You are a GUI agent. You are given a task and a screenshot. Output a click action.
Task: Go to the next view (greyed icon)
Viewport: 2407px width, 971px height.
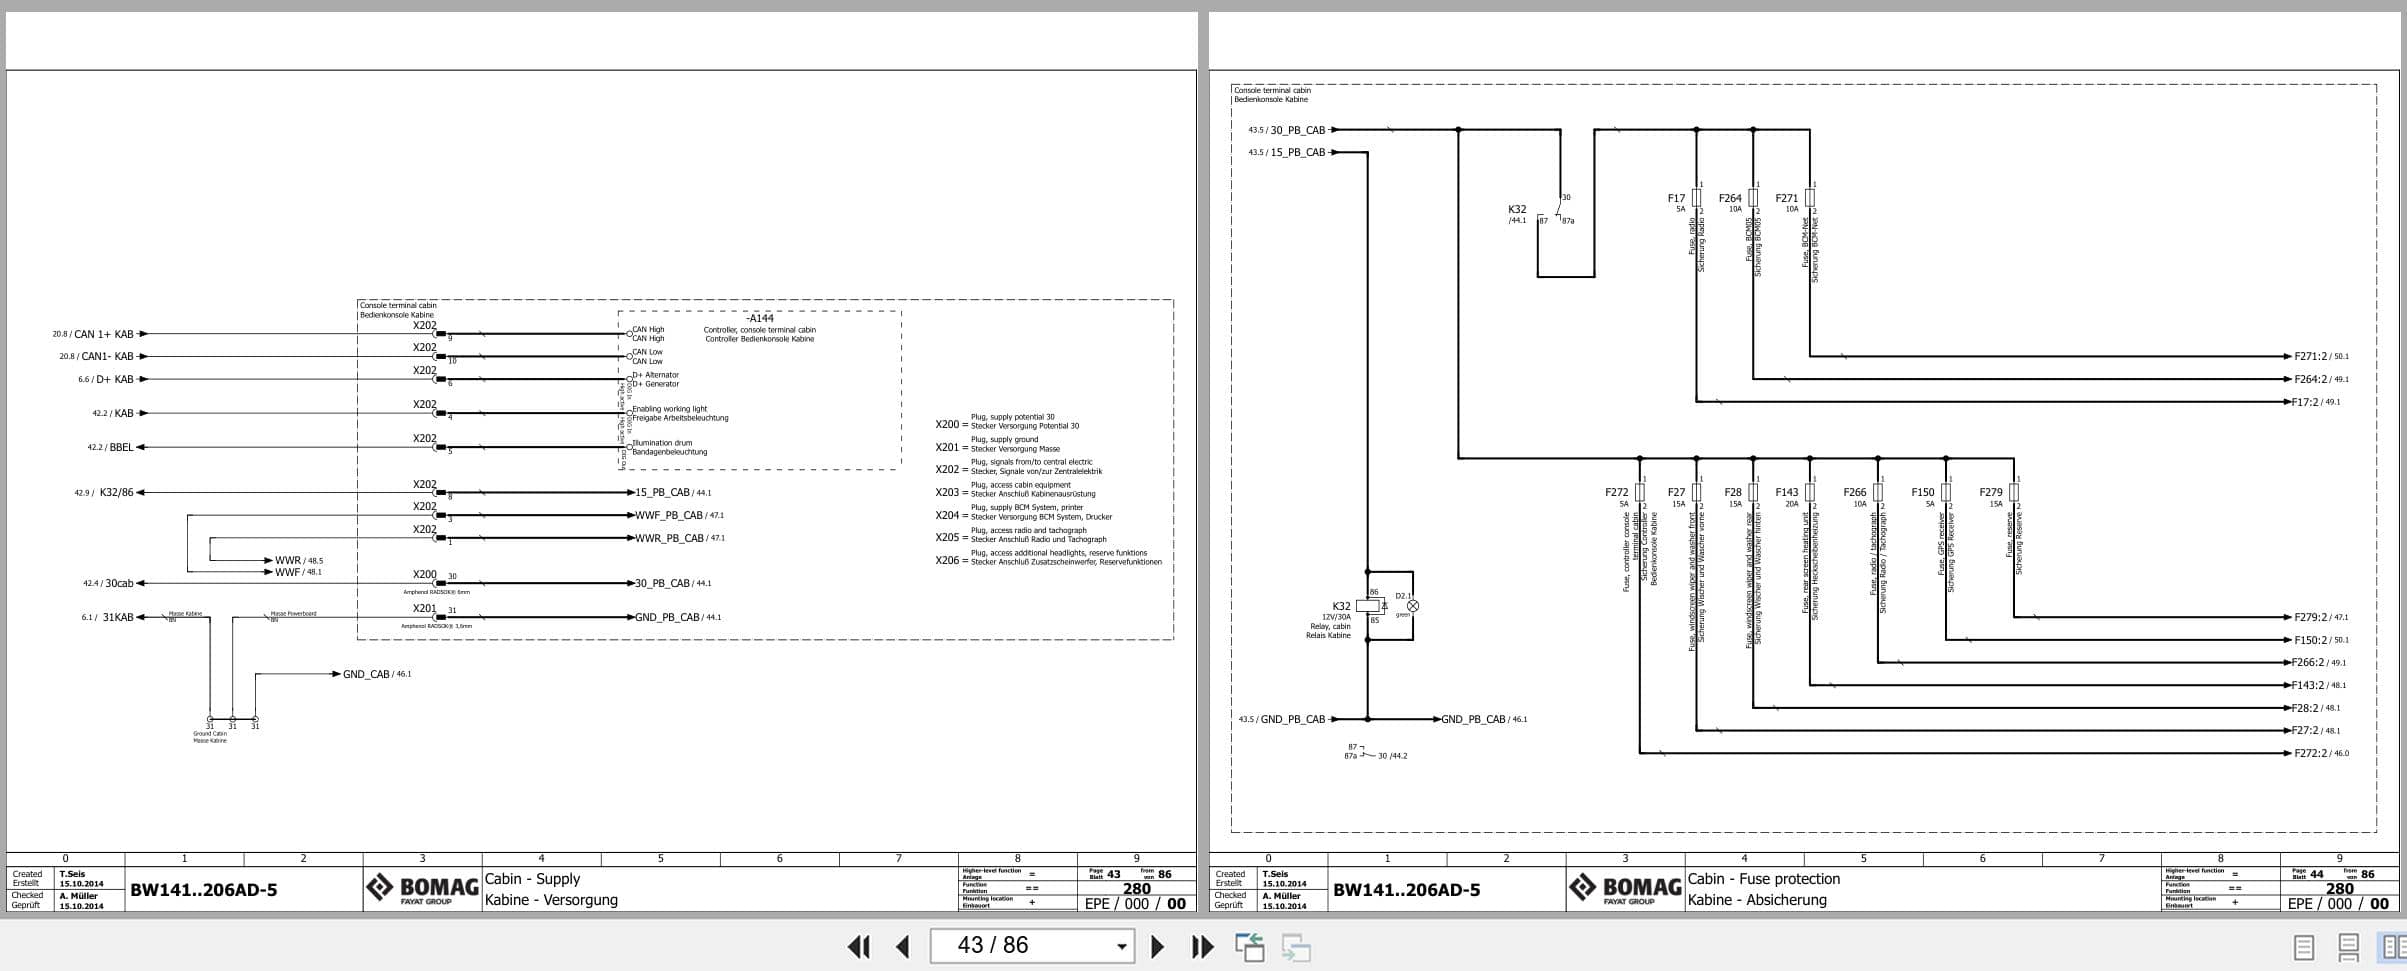[1296, 946]
